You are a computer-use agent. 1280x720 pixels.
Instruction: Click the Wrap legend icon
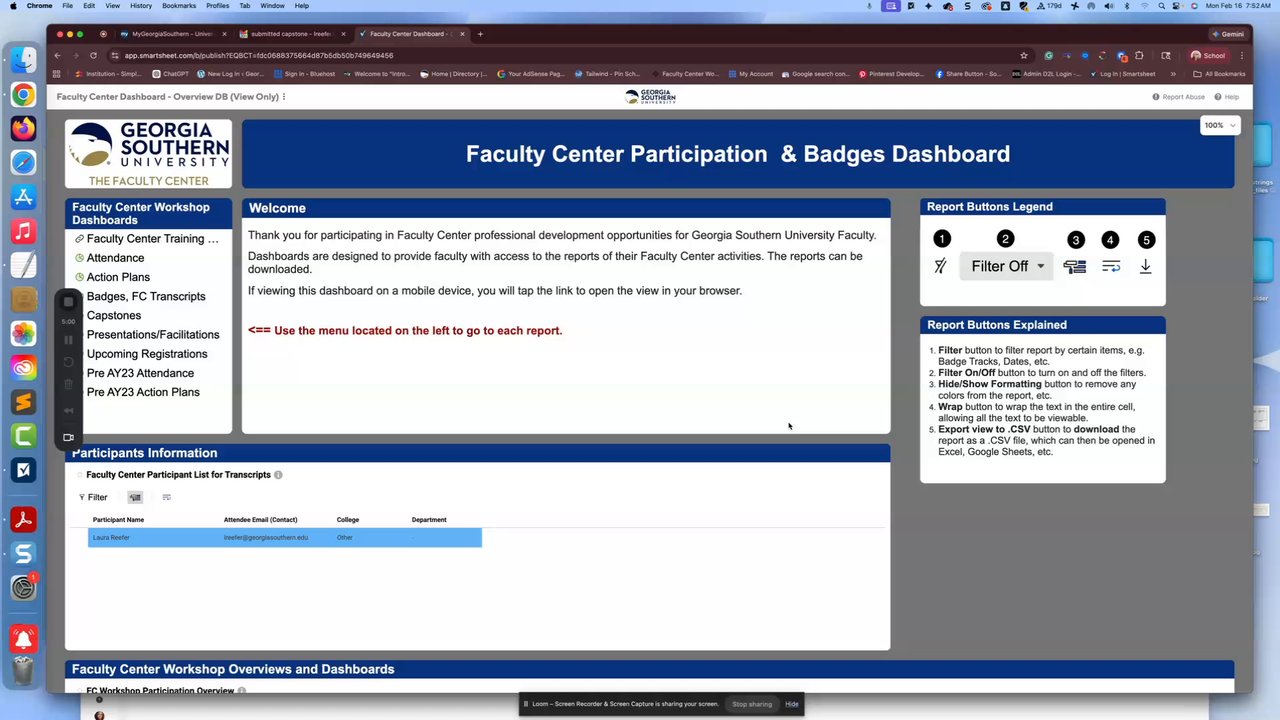[1111, 266]
